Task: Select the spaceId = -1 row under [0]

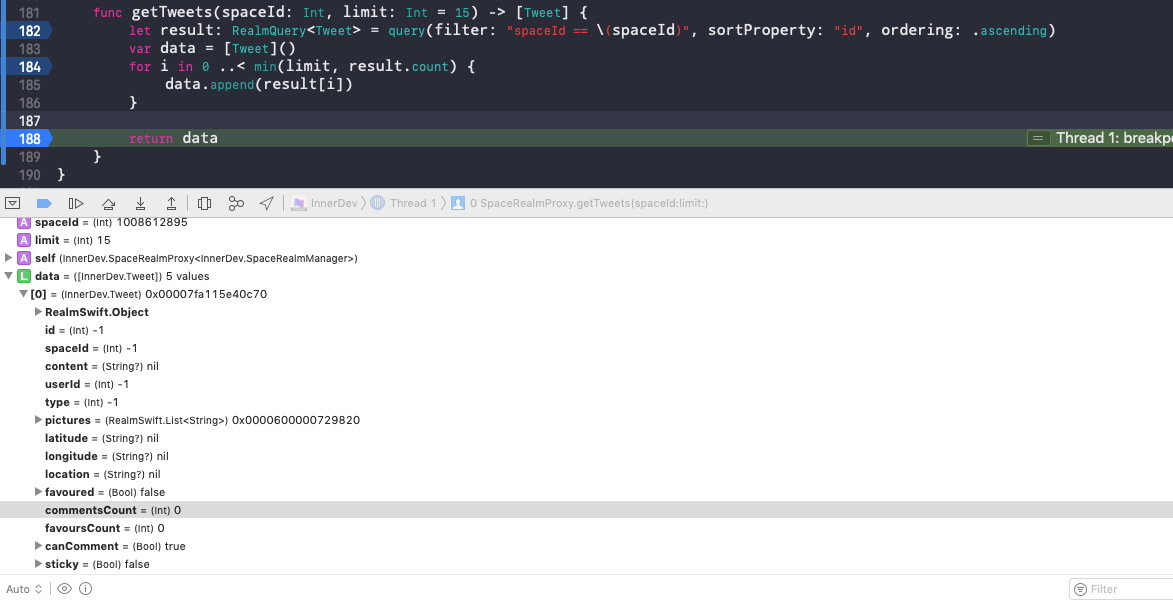Action: pyautogui.click(x=586, y=348)
